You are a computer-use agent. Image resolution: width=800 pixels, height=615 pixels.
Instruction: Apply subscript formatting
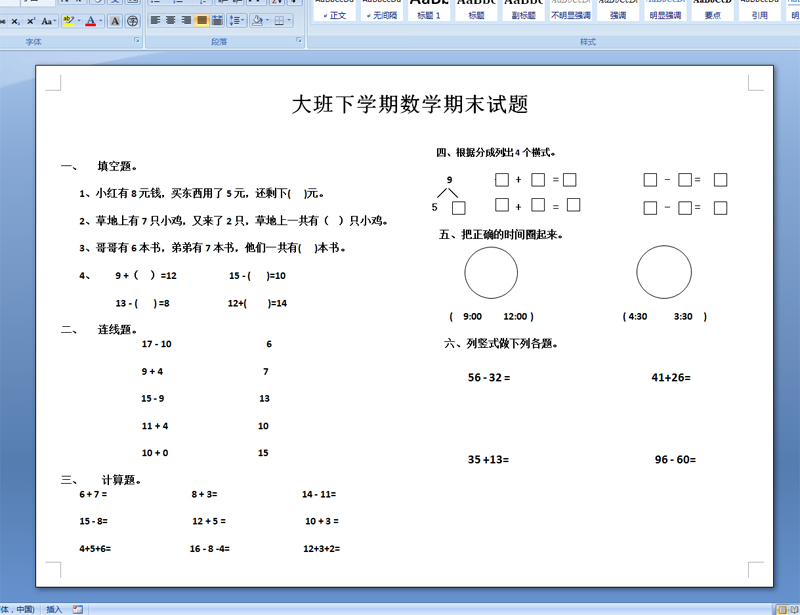point(16,21)
